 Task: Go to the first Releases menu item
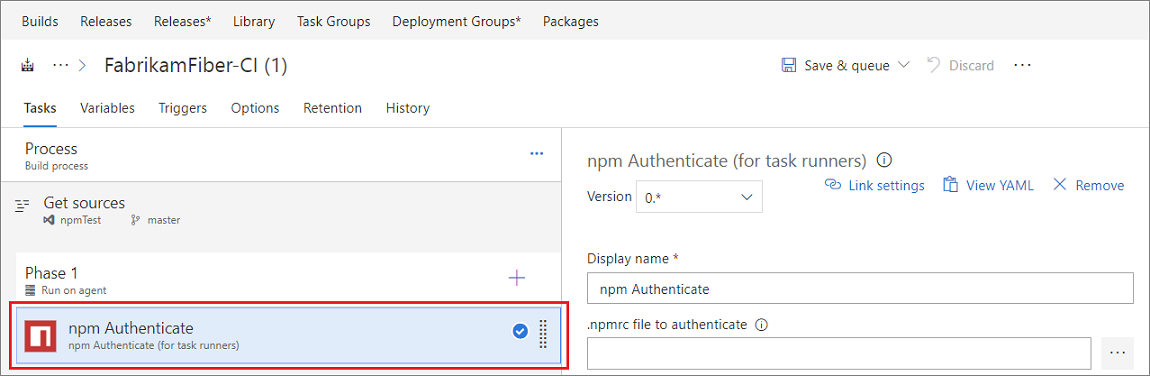click(x=106, y=21)
